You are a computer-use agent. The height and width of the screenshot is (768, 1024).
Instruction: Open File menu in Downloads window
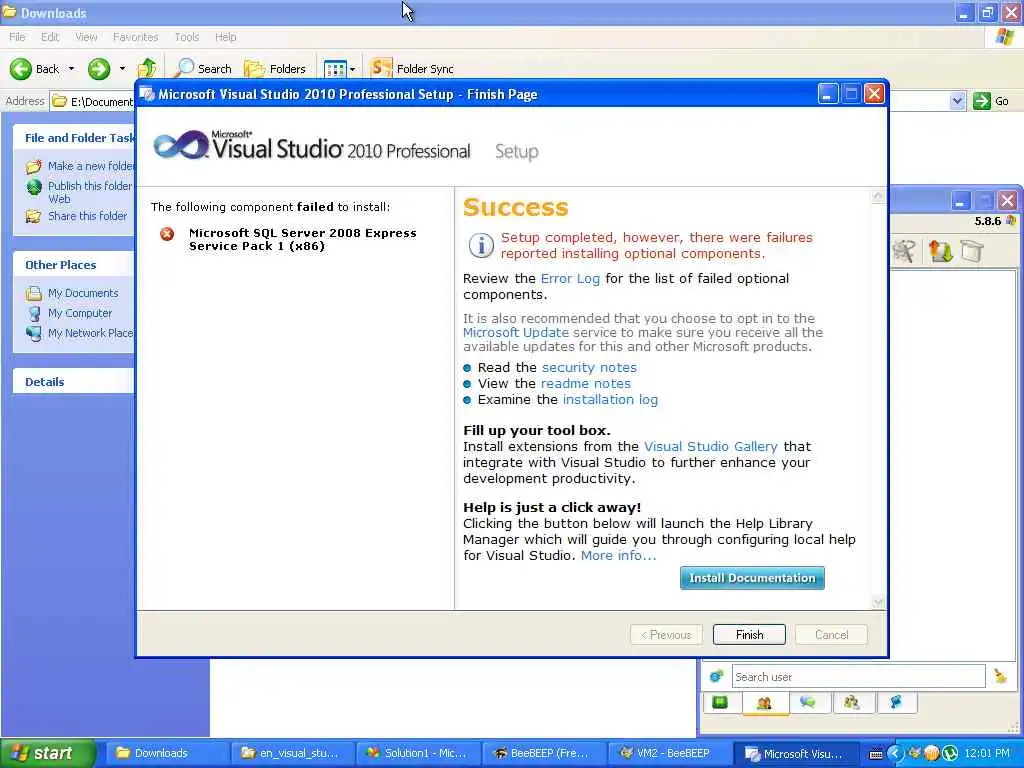click(x=17, y=37)
